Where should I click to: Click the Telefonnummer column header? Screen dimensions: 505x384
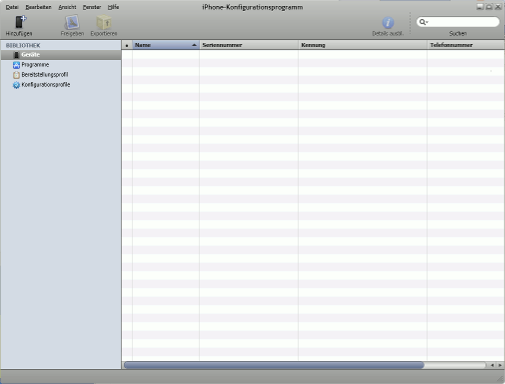click(x=466, y=45)
